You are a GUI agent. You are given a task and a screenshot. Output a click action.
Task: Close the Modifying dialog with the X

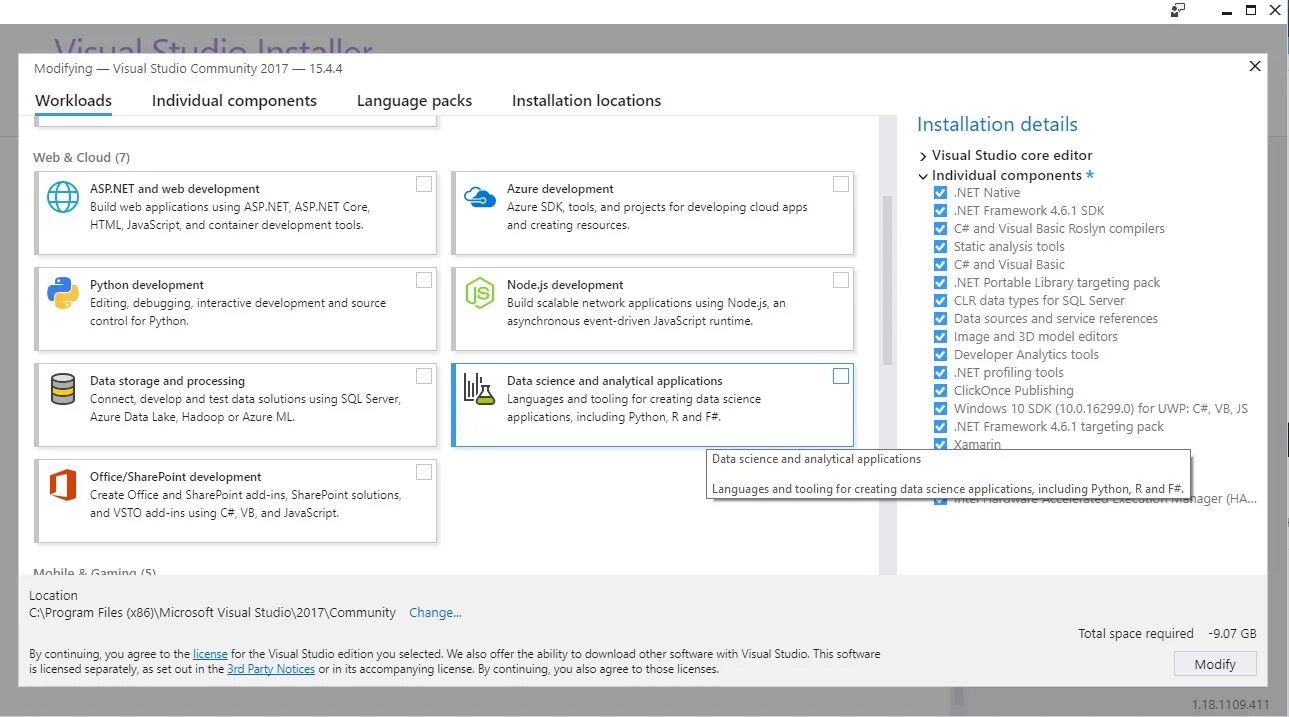(1255, 66)
